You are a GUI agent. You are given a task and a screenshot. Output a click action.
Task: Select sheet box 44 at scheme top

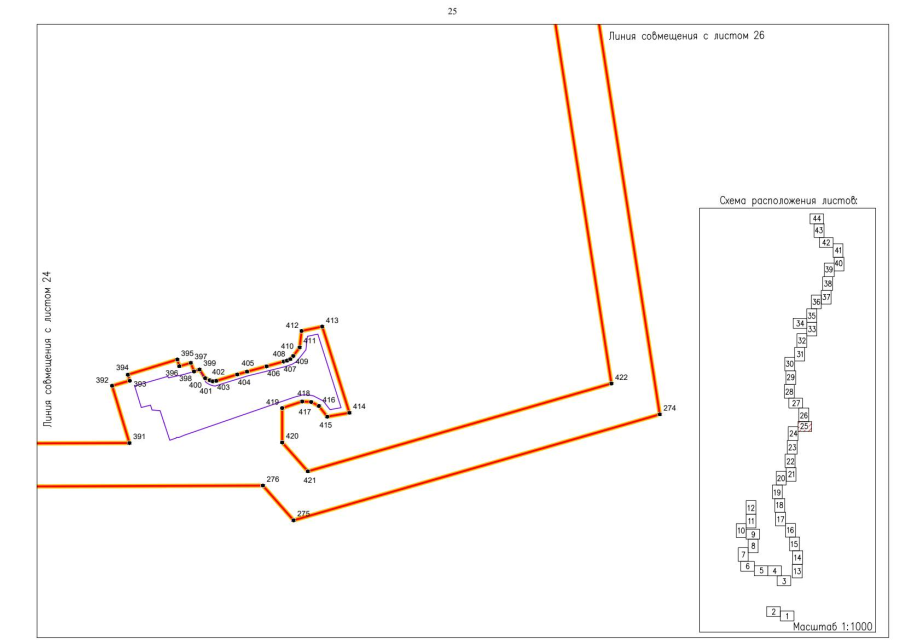click(817, 219)
